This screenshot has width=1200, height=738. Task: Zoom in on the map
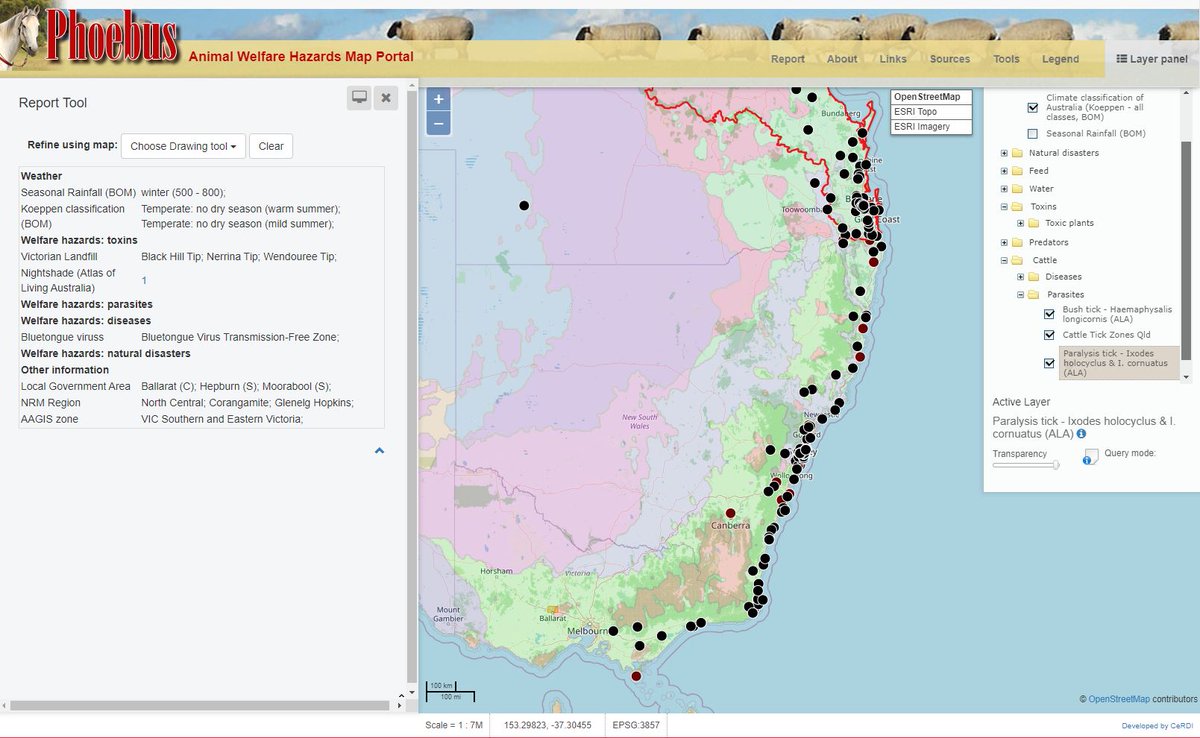tap(438, 99)
